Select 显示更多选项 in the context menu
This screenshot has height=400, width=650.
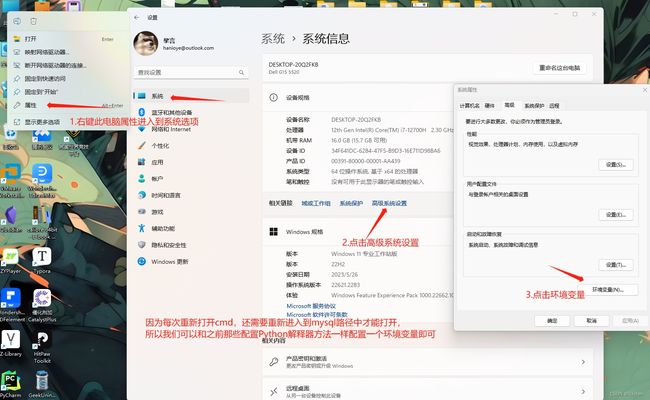(x=66, y=122)
